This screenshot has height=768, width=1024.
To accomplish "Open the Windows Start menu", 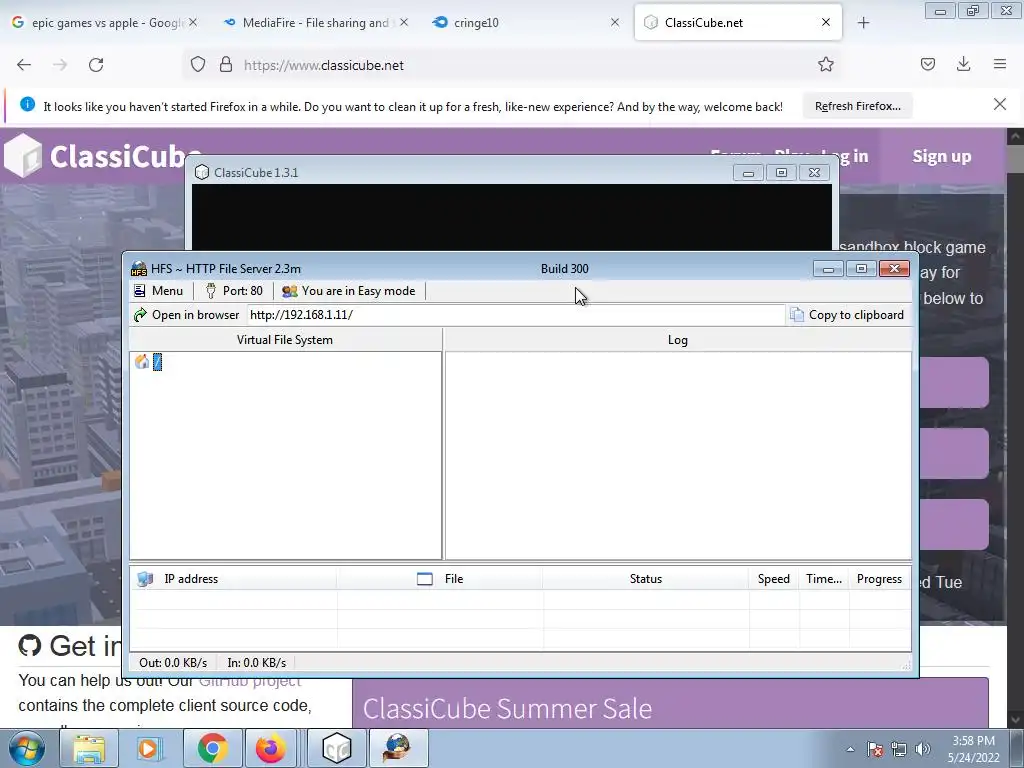I will (26, 748).
